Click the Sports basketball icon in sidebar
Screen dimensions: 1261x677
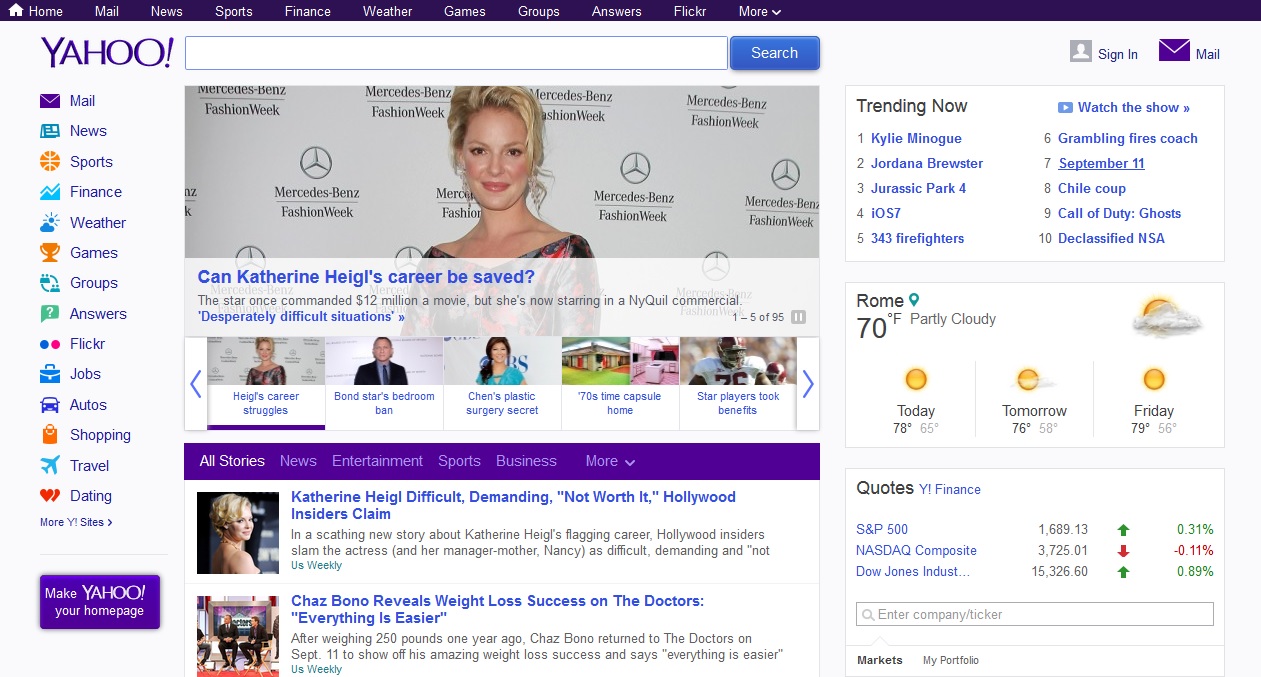(x=50, y=161)
